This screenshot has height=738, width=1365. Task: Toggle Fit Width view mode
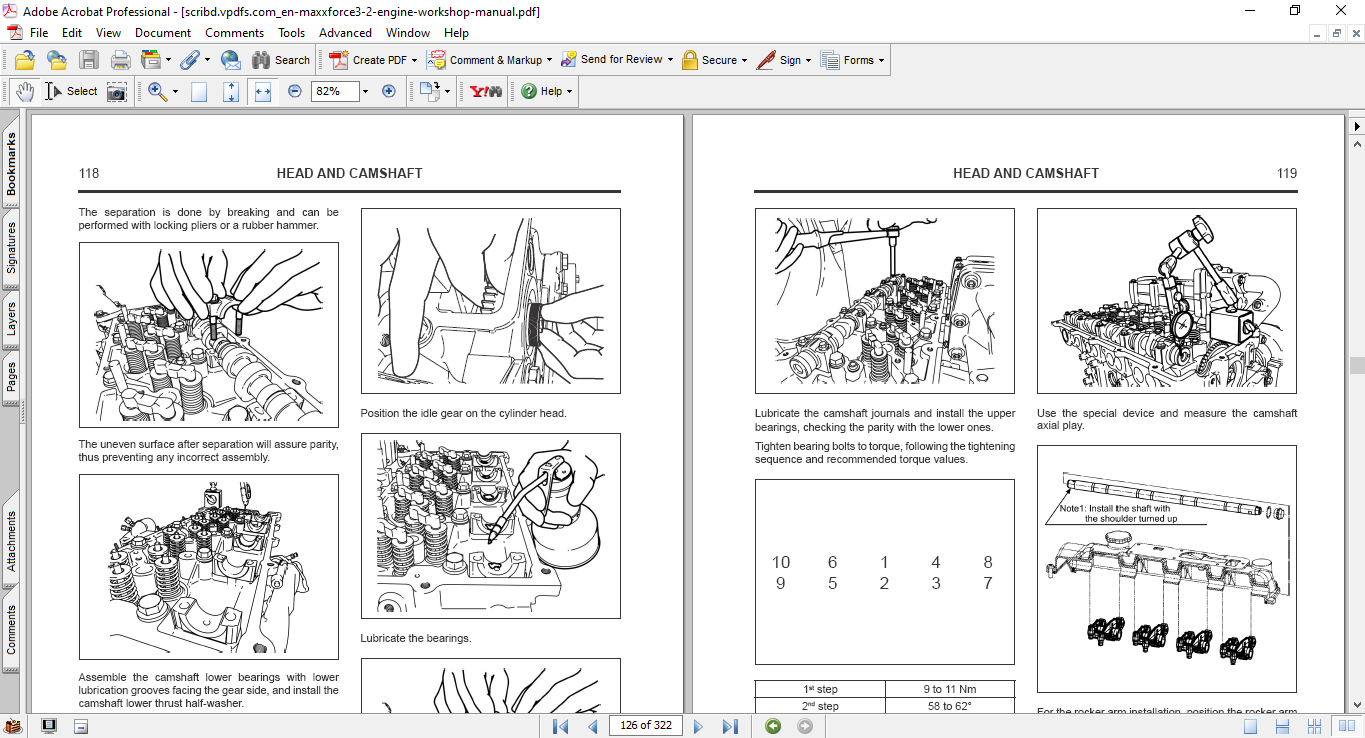pos(263,91)
